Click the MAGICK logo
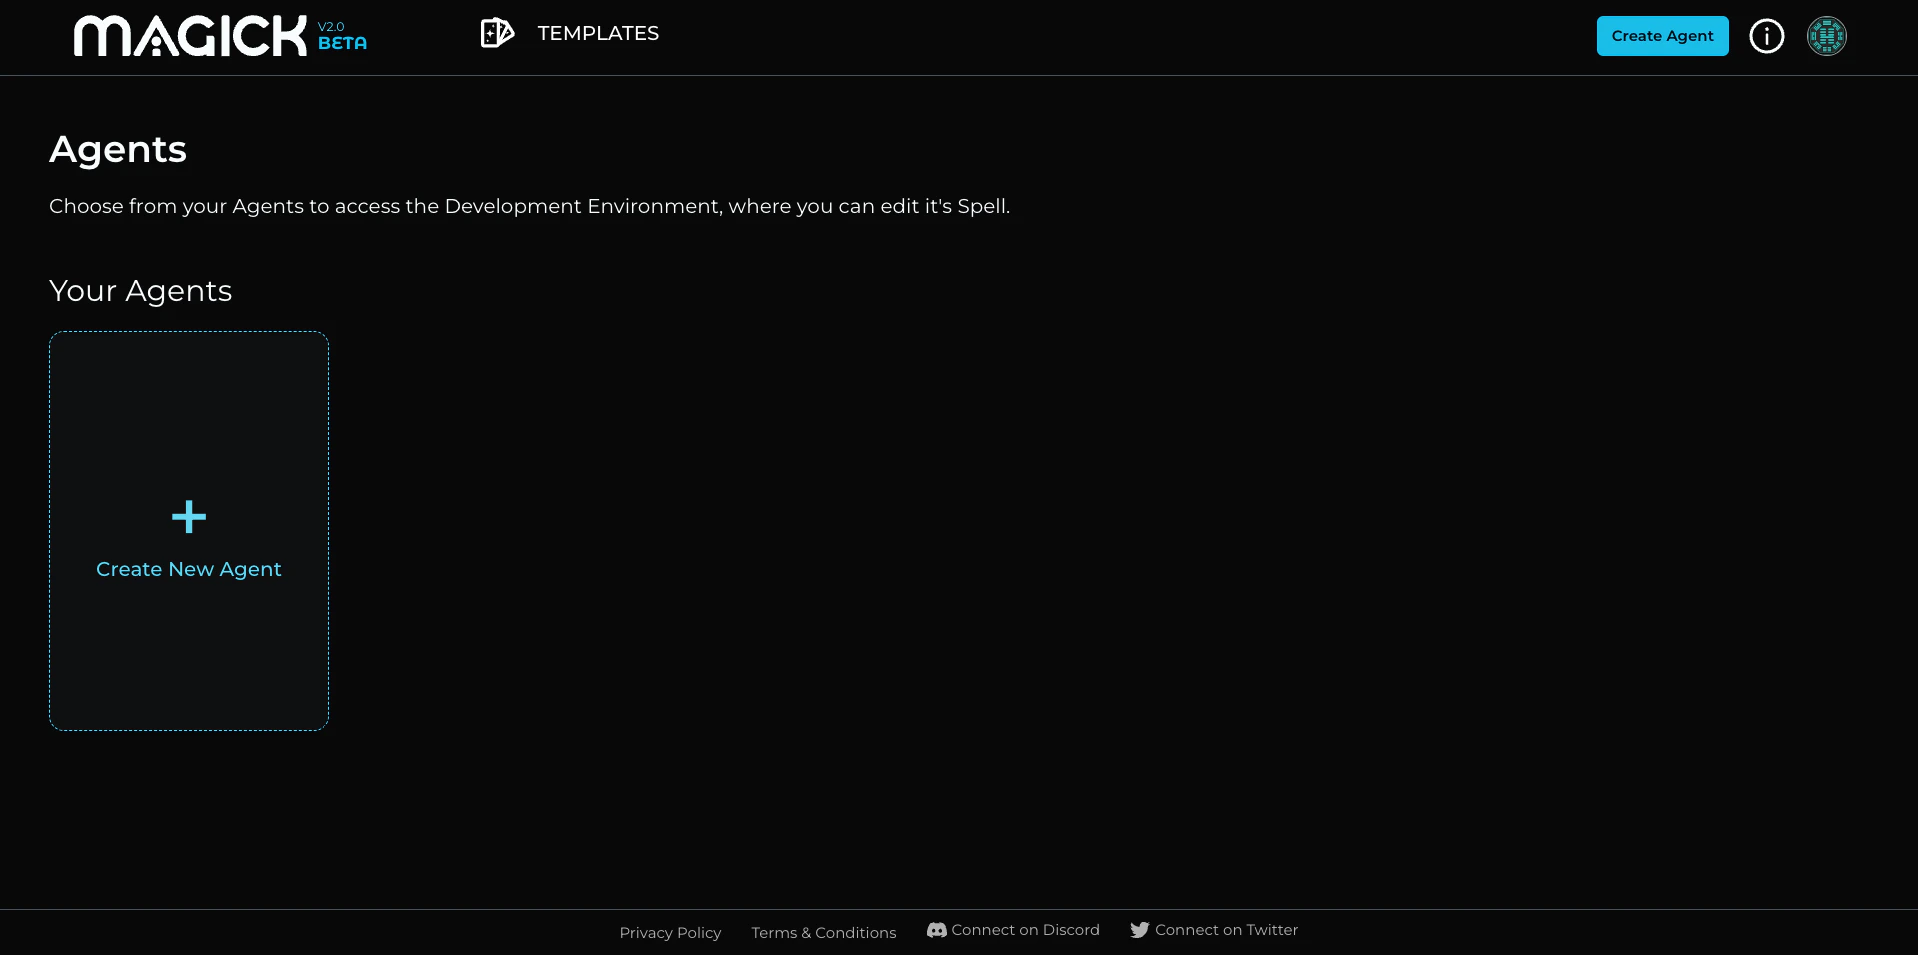 (x=190, y=34)
